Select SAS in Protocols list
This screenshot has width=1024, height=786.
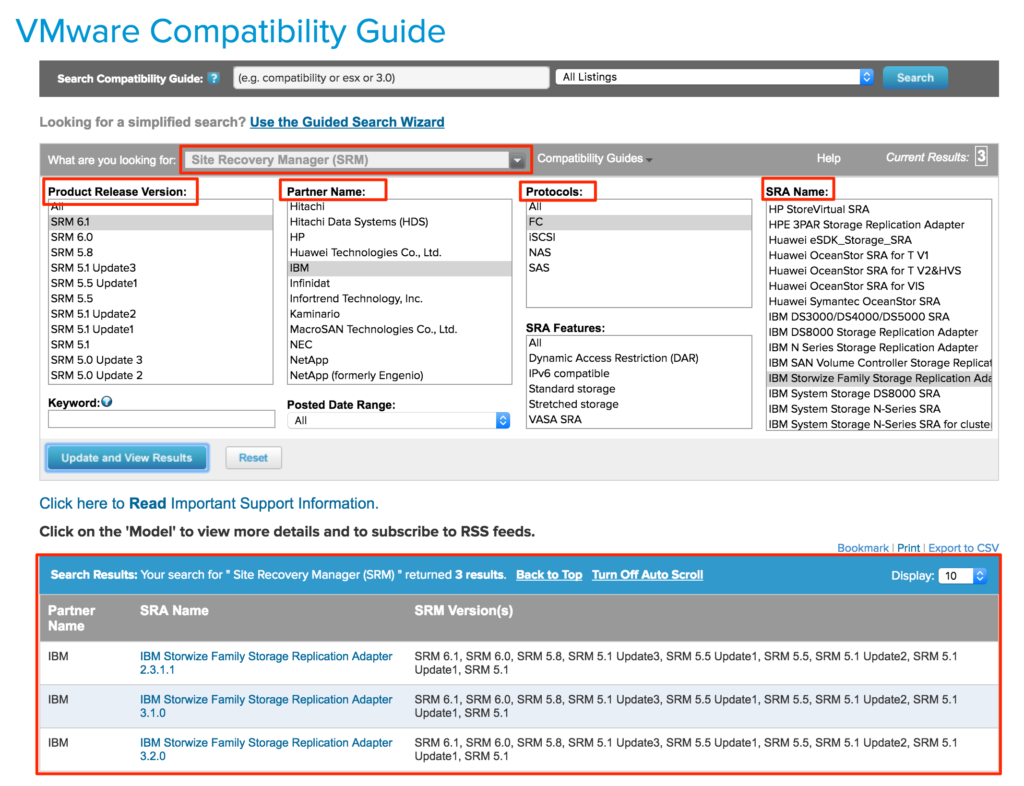coord(639,268)
